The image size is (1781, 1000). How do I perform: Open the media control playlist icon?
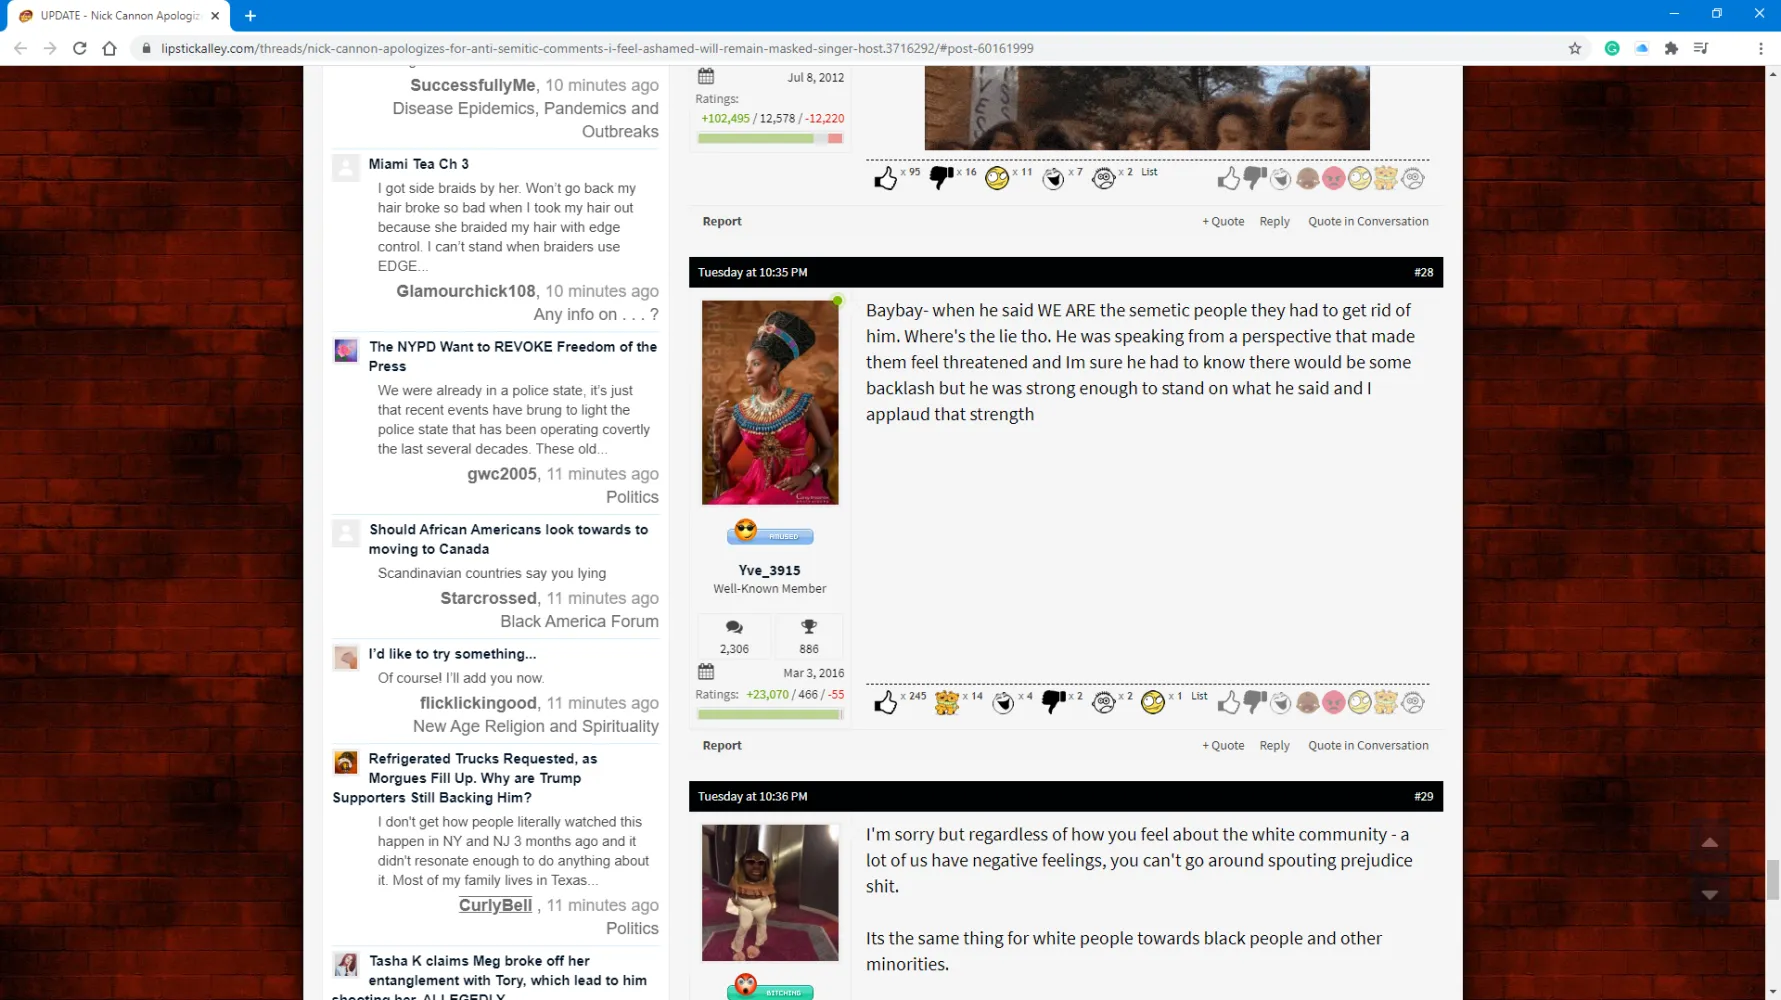[x=1701, y=48]
